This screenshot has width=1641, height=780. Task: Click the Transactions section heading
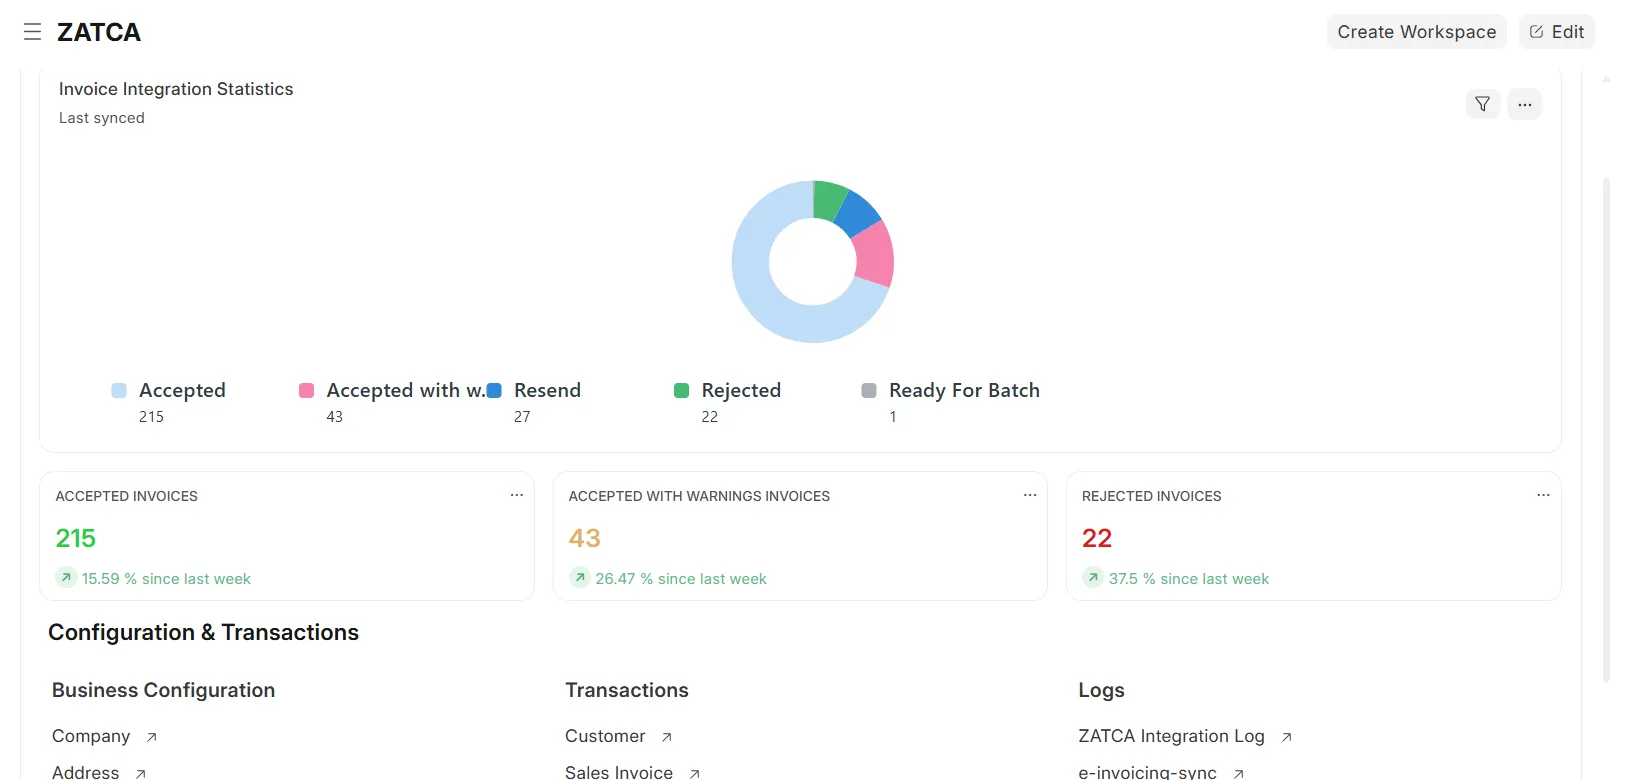627,690
